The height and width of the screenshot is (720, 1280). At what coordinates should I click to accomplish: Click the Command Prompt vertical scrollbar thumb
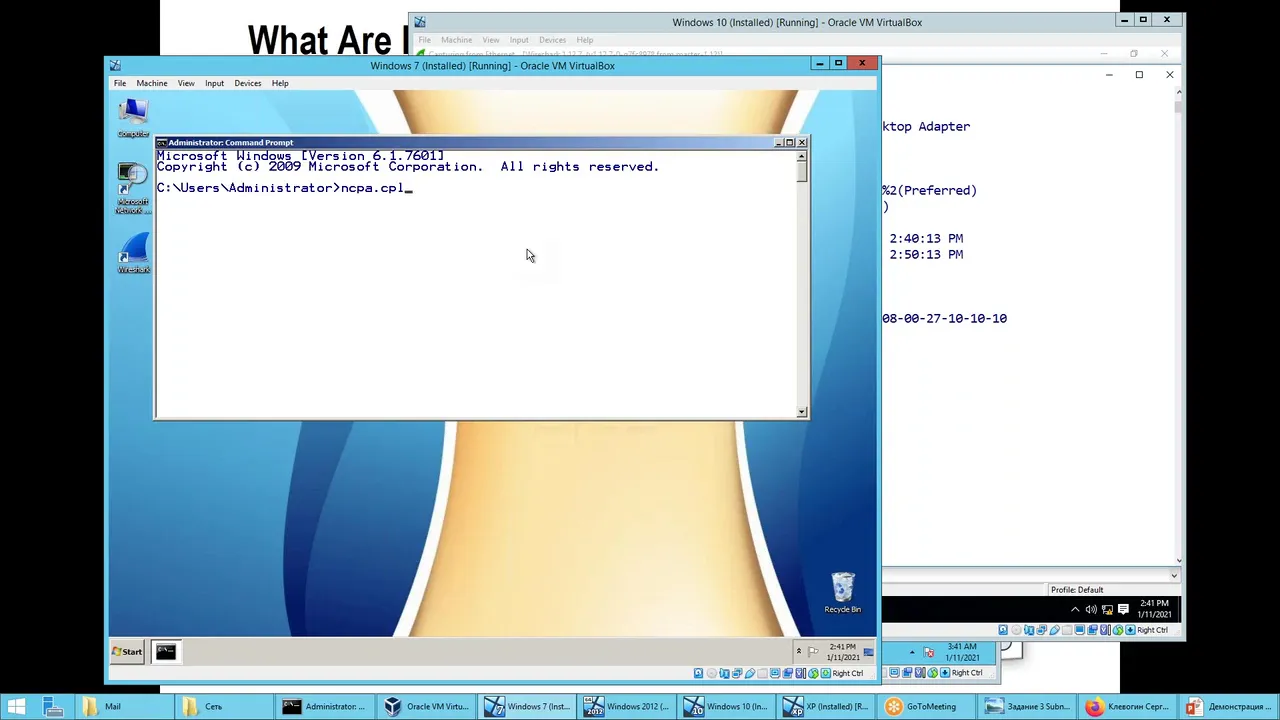point(802,172)
